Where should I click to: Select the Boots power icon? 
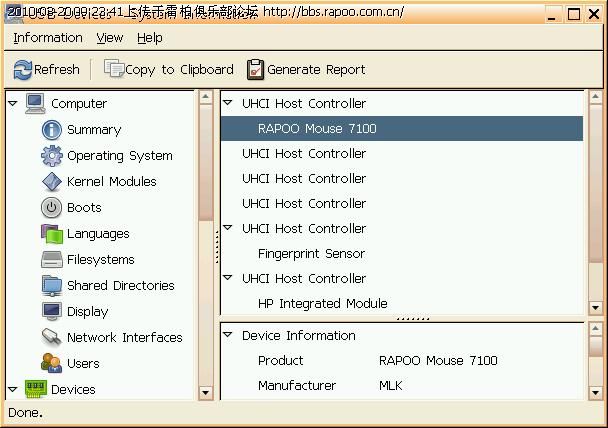pos(51,207)
